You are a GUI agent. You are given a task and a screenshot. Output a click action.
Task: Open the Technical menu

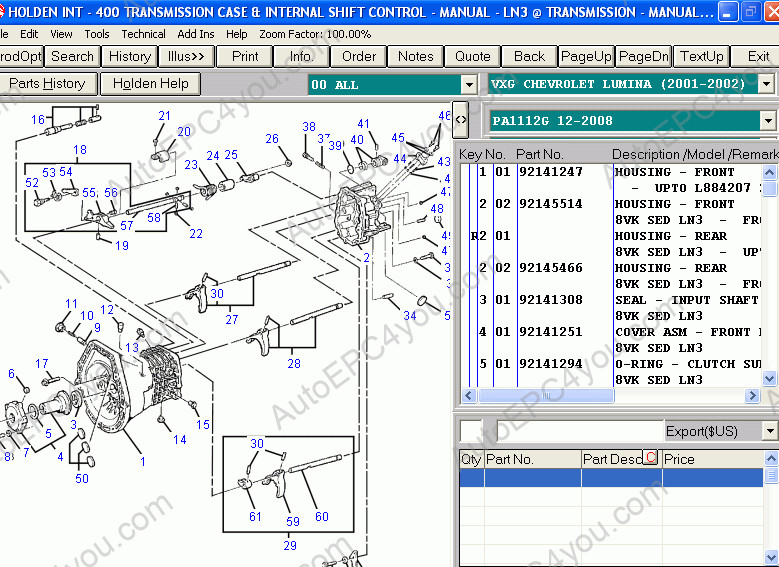(144, 34)
